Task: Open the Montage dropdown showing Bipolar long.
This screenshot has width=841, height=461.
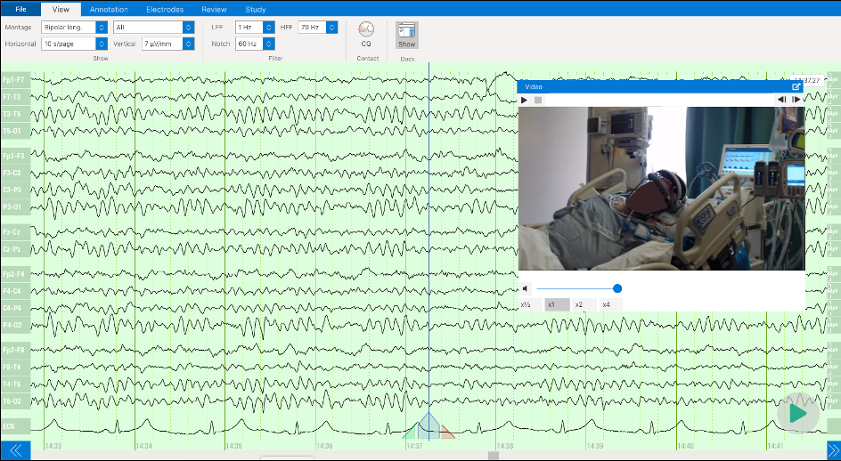Action: [75, 27]
